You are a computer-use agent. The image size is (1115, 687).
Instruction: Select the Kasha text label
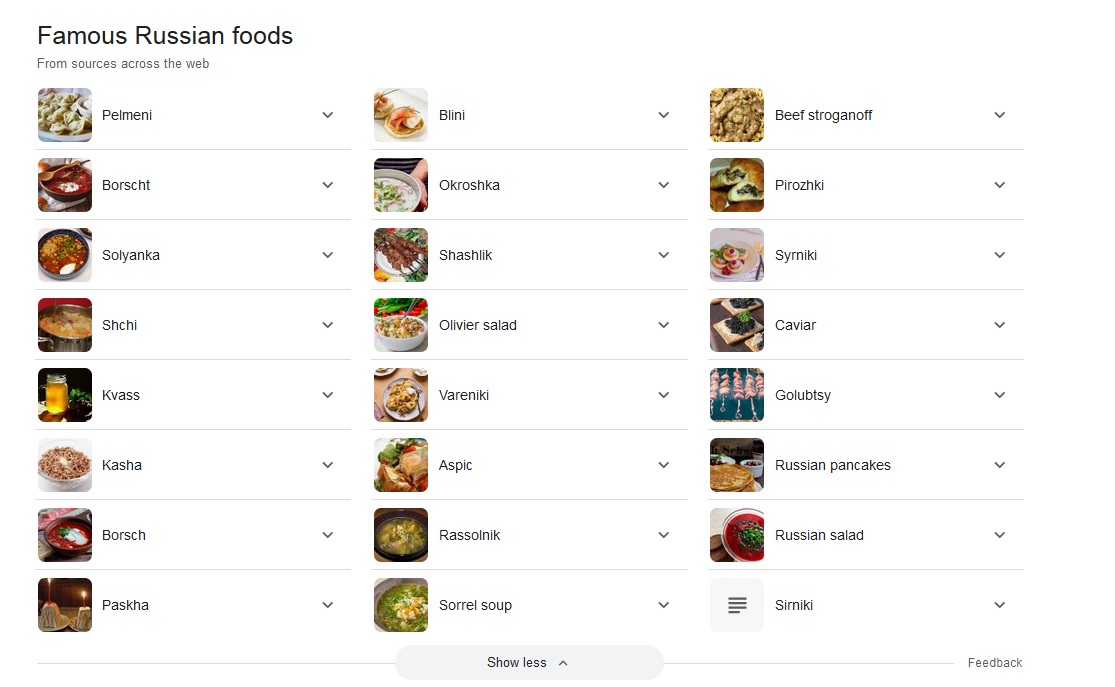tap(122, 465)
